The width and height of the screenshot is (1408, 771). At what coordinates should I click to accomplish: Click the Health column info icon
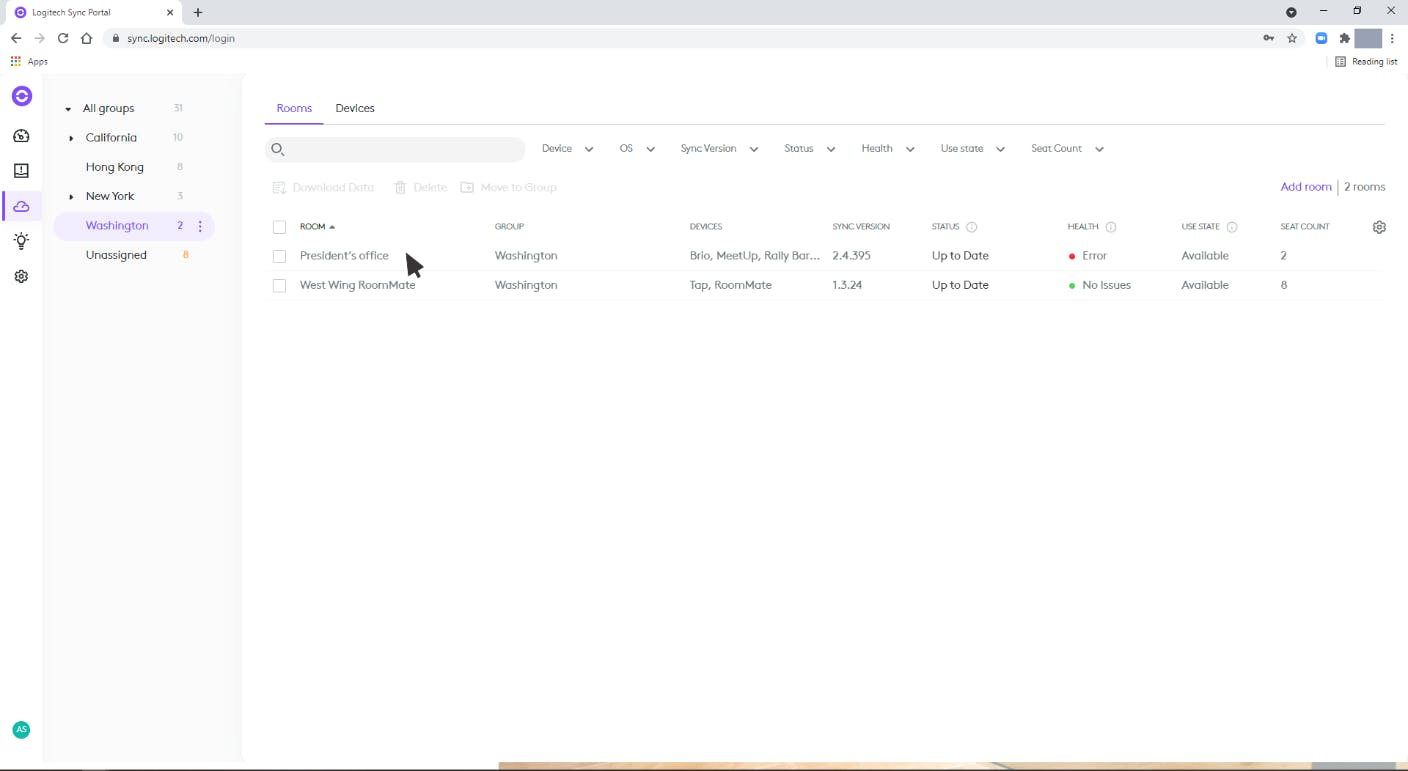pyautogui.click(x=1110, y=227)
